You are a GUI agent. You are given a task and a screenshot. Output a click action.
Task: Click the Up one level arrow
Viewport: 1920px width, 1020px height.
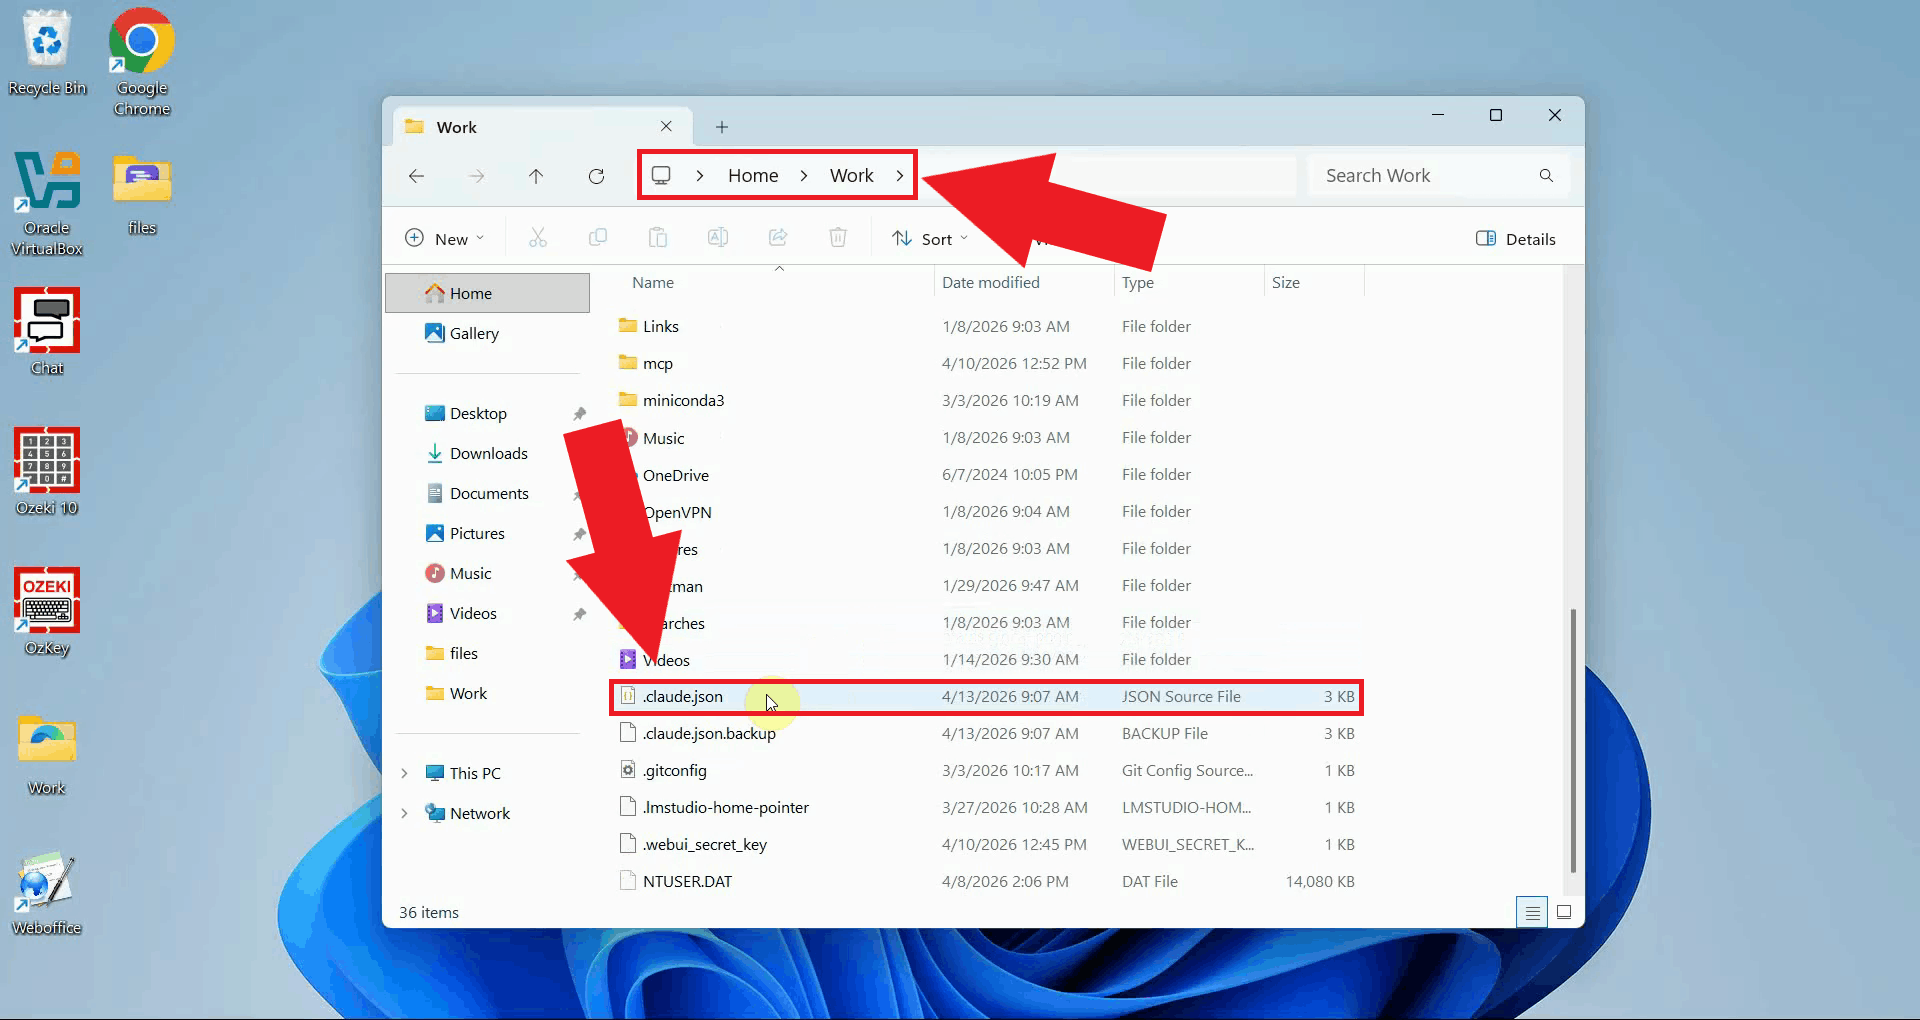(536, 176)
